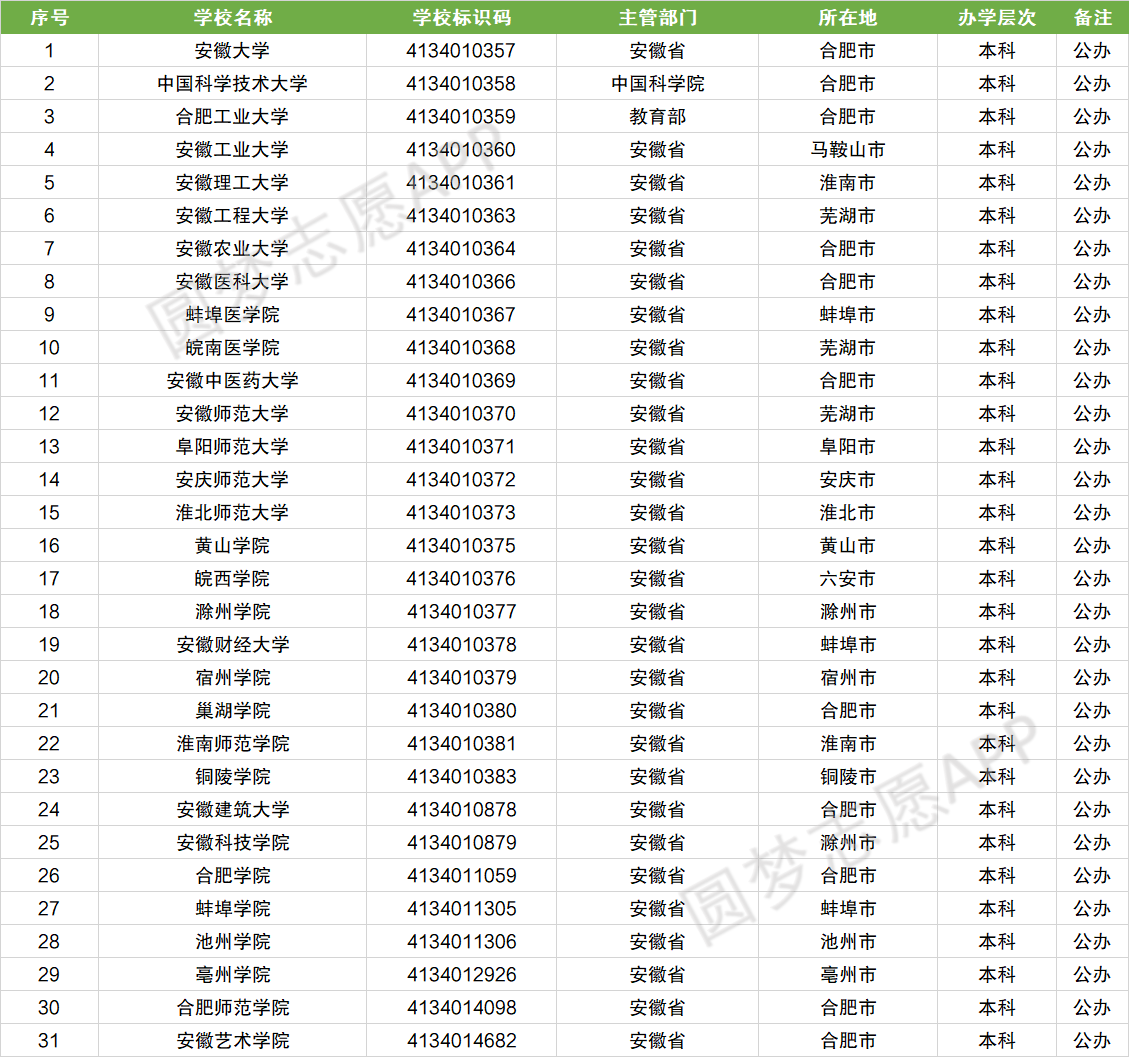Image resolution: width=1129 pixels, height=1057 pixels.
Task: Select the 蚌埠医学院 cell
Action: point(232,315)
